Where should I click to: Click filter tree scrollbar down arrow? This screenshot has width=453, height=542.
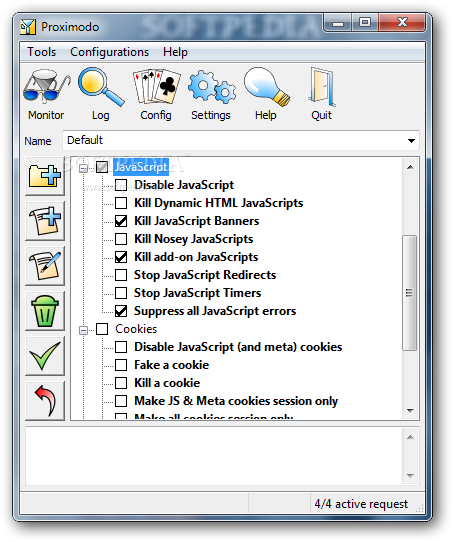[410, 411]
